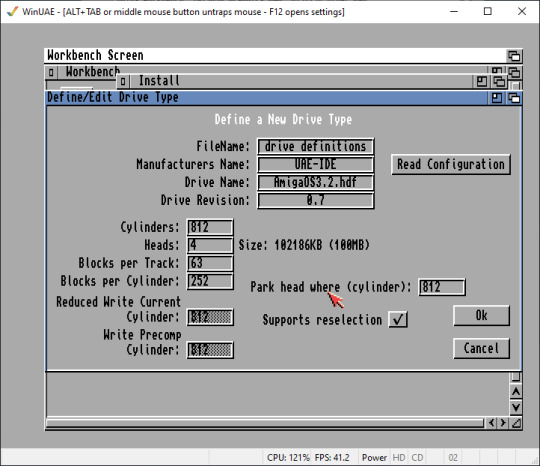Screen dimensions: 540x466
Task: Click the WinUAE checkmark icon in the title bar
Action: click(x=13, y=11)
